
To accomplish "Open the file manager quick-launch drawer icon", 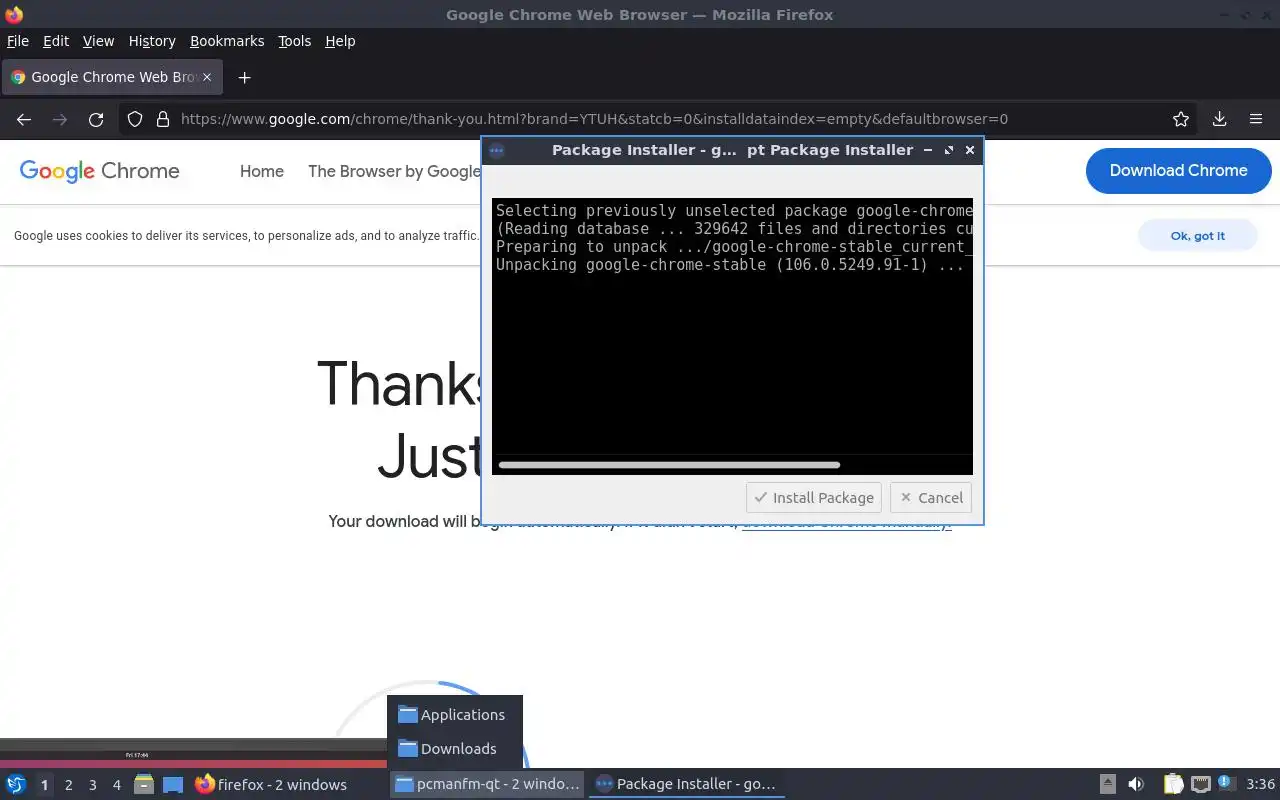I will (144, 785).
